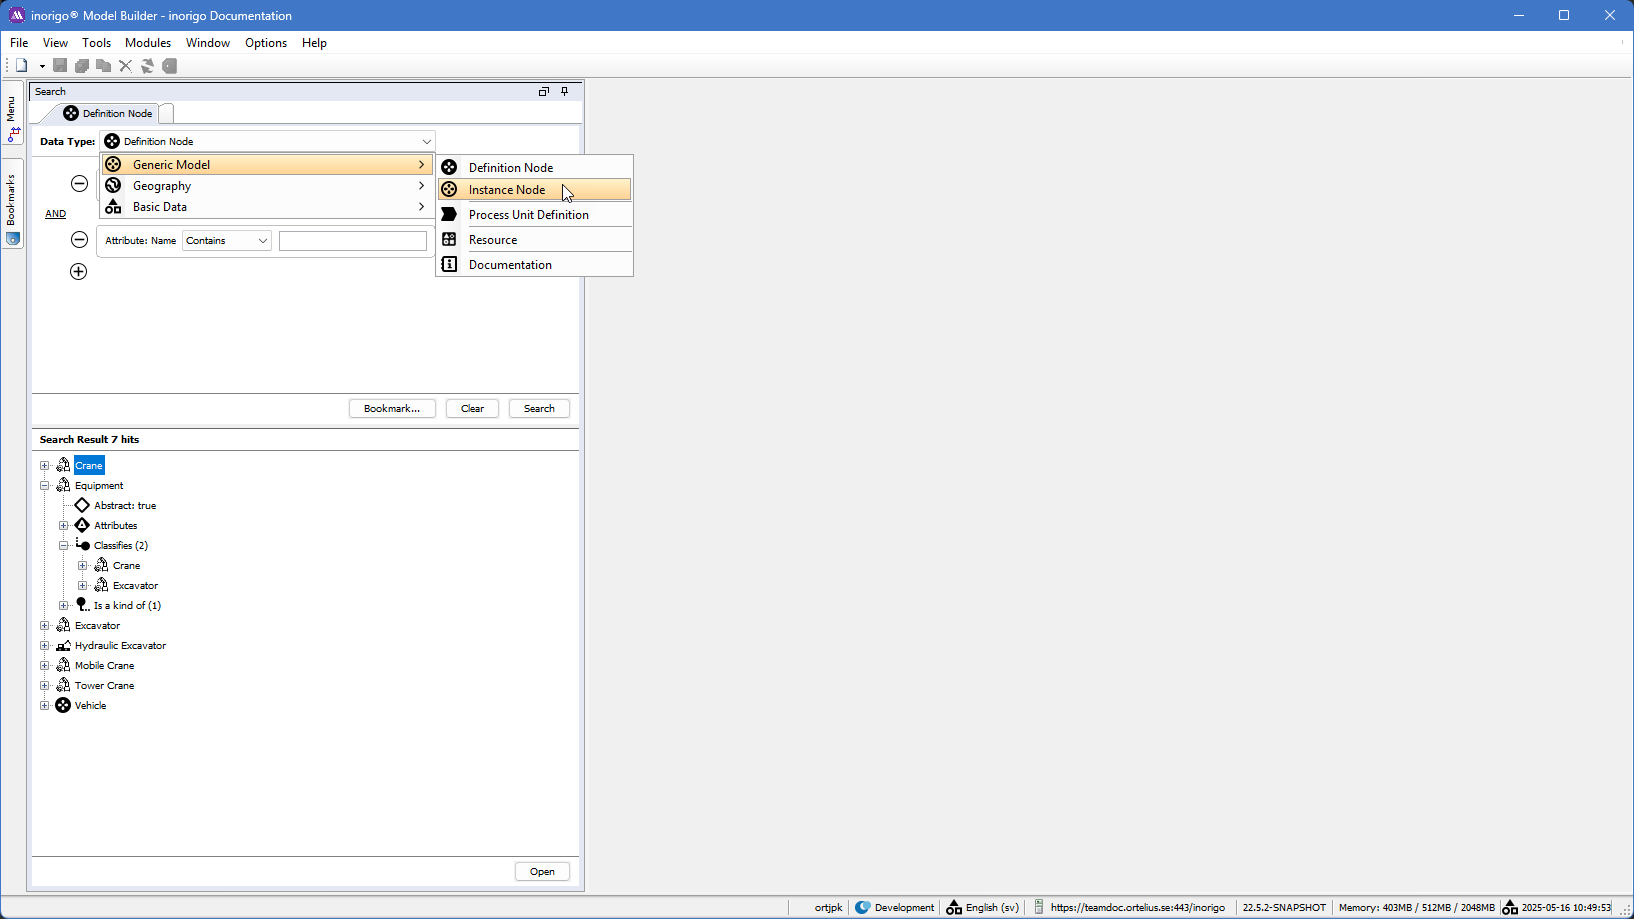Open the Modules menu

click(148, 43)
